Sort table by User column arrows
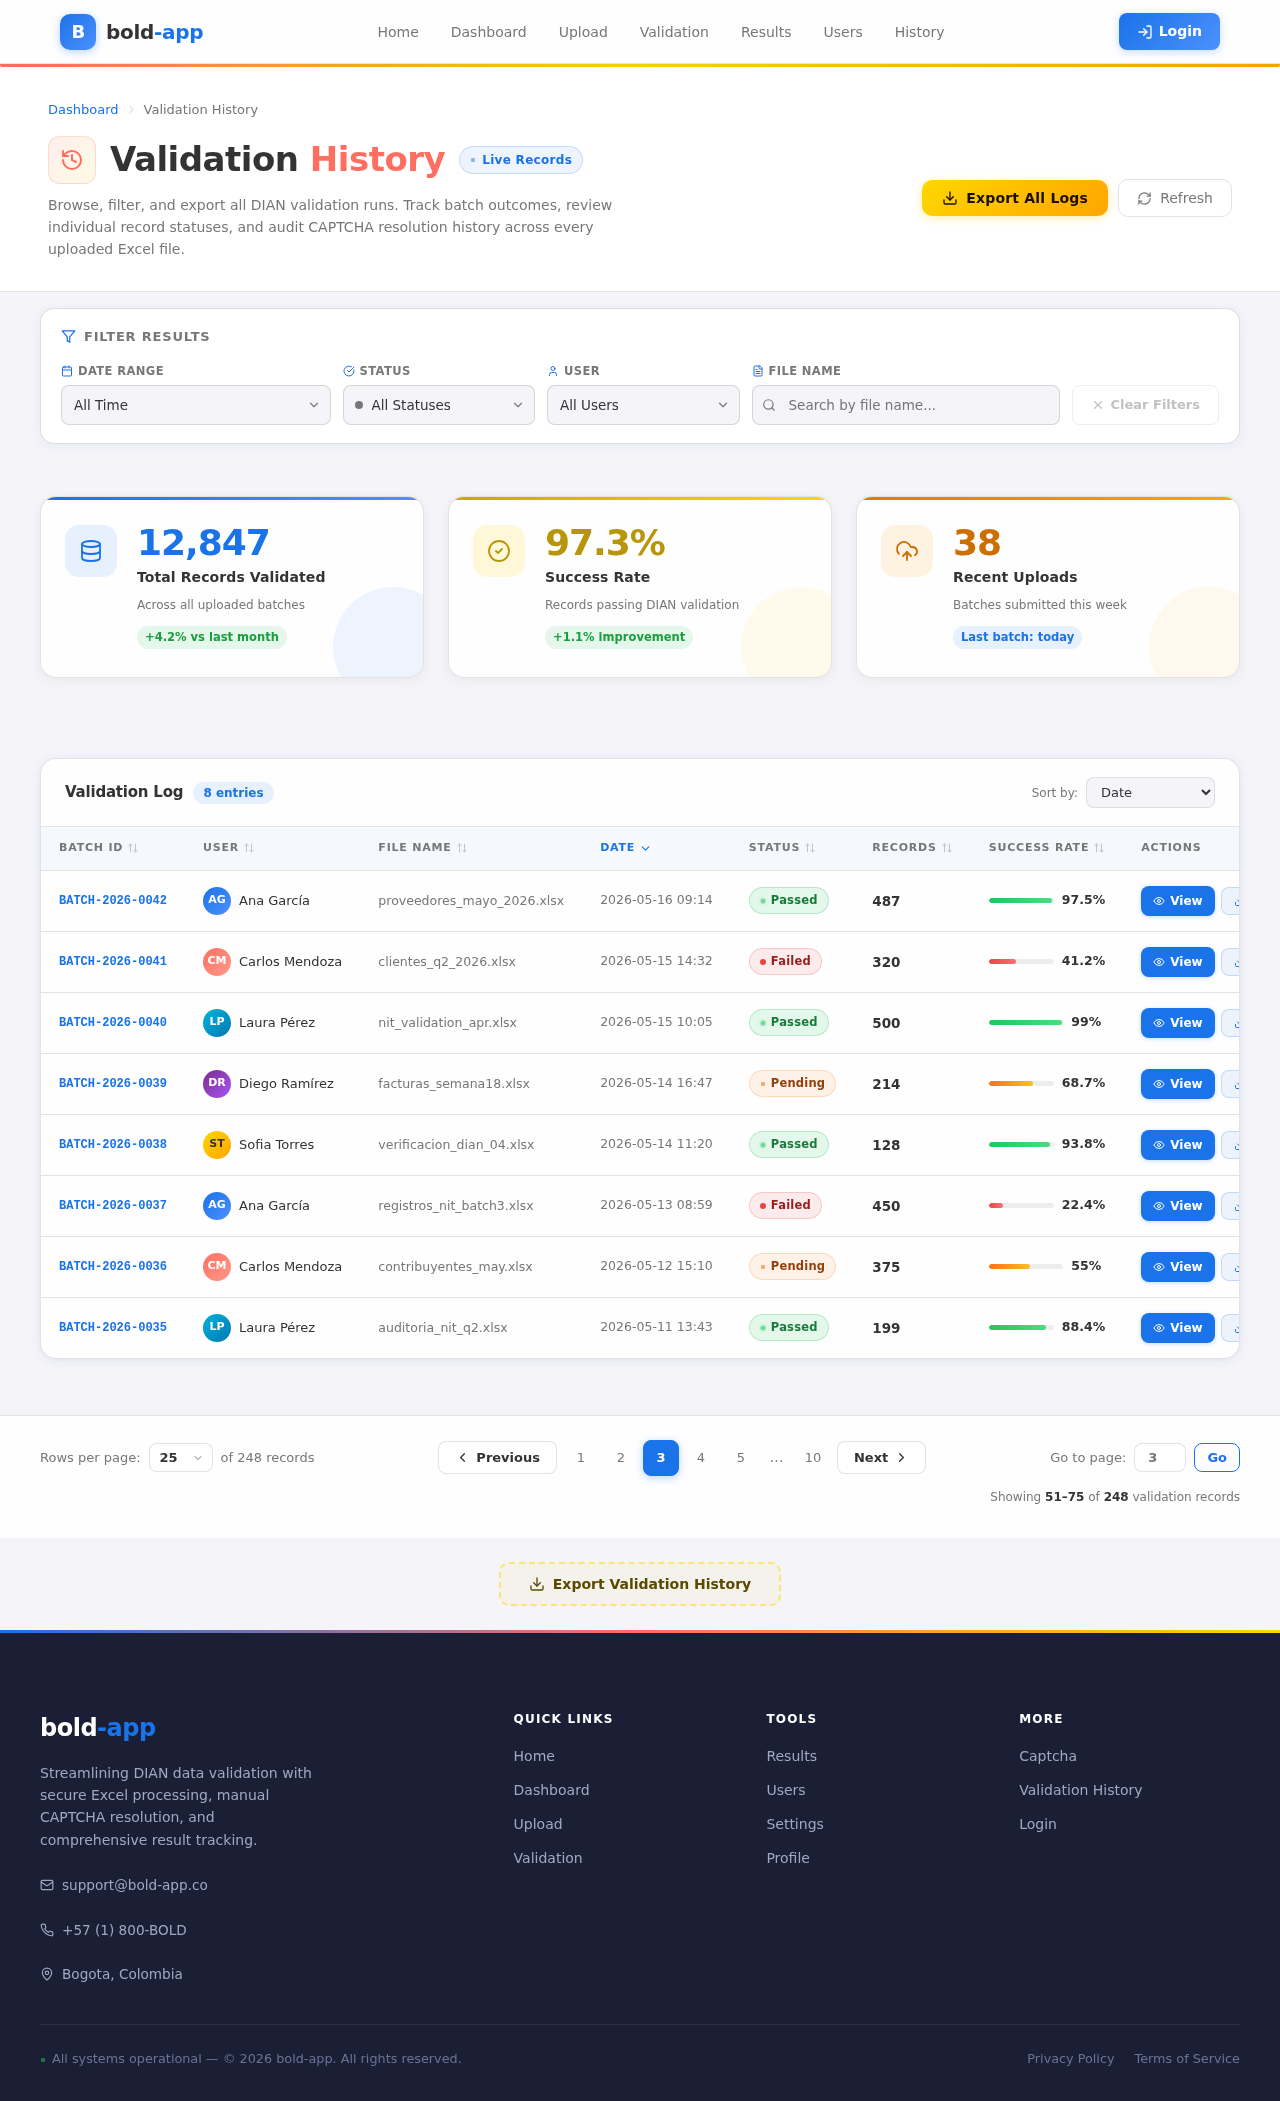The height and width of the screenshot is (2101, 1280). (x=249, y=848)
